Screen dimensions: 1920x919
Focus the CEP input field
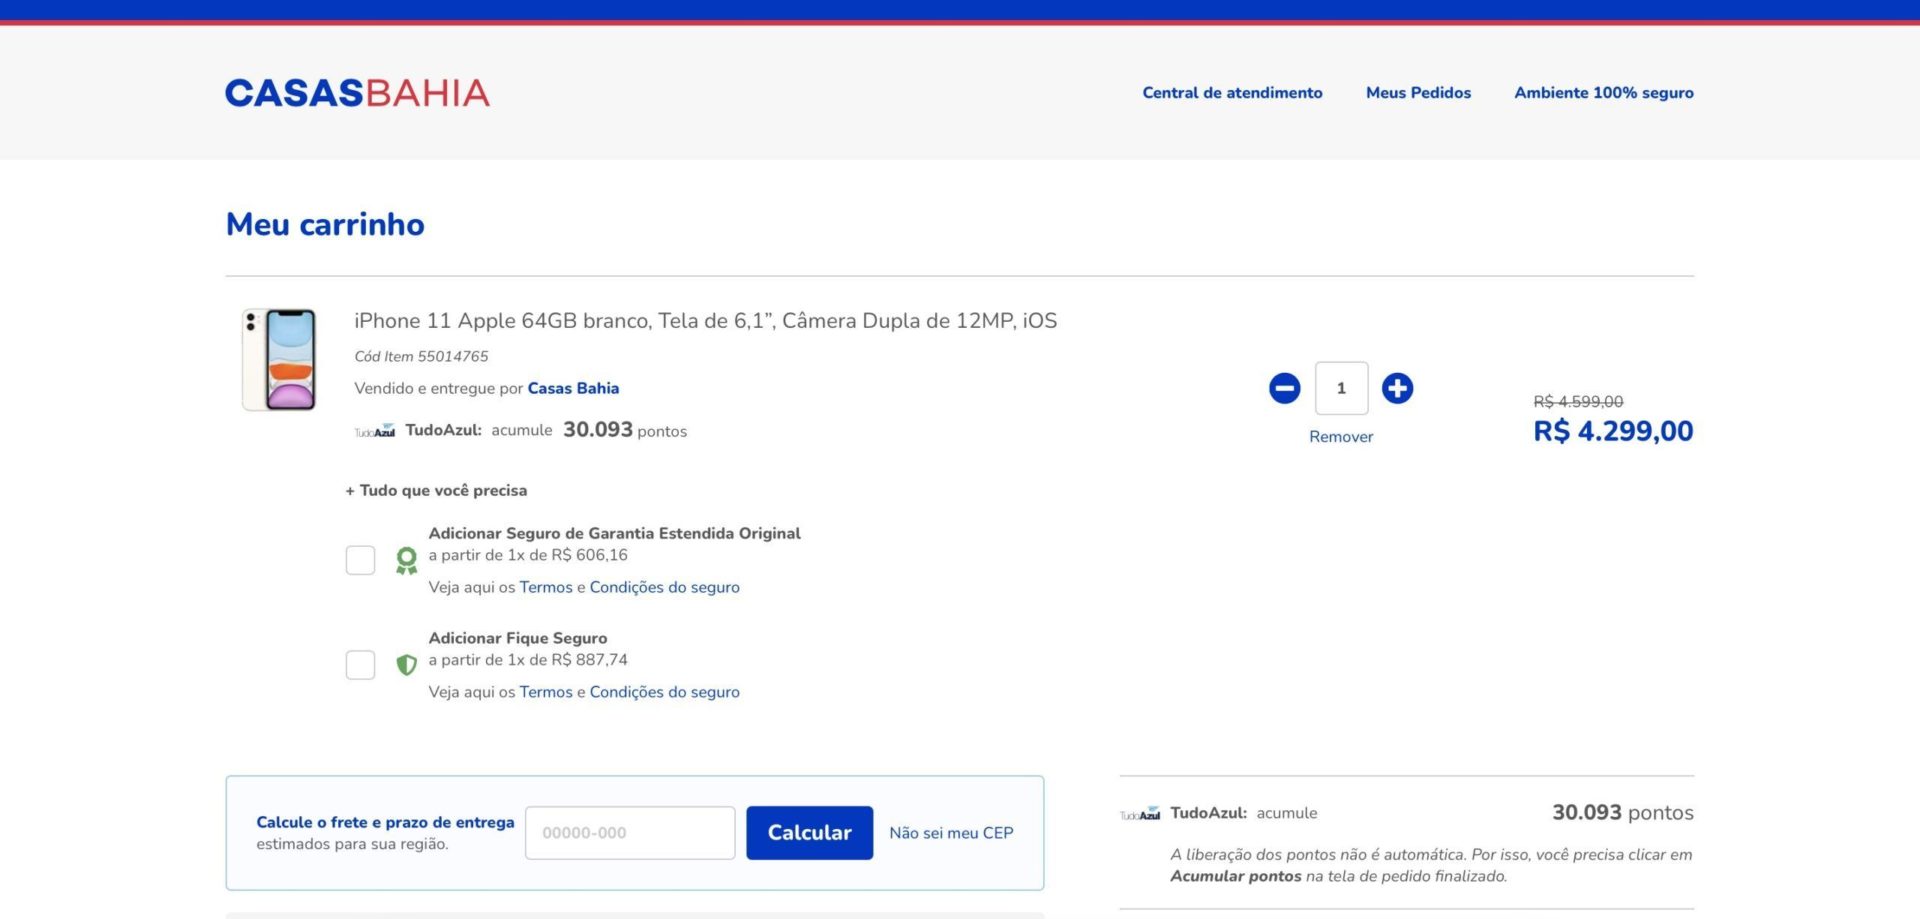tap(630, 833)
